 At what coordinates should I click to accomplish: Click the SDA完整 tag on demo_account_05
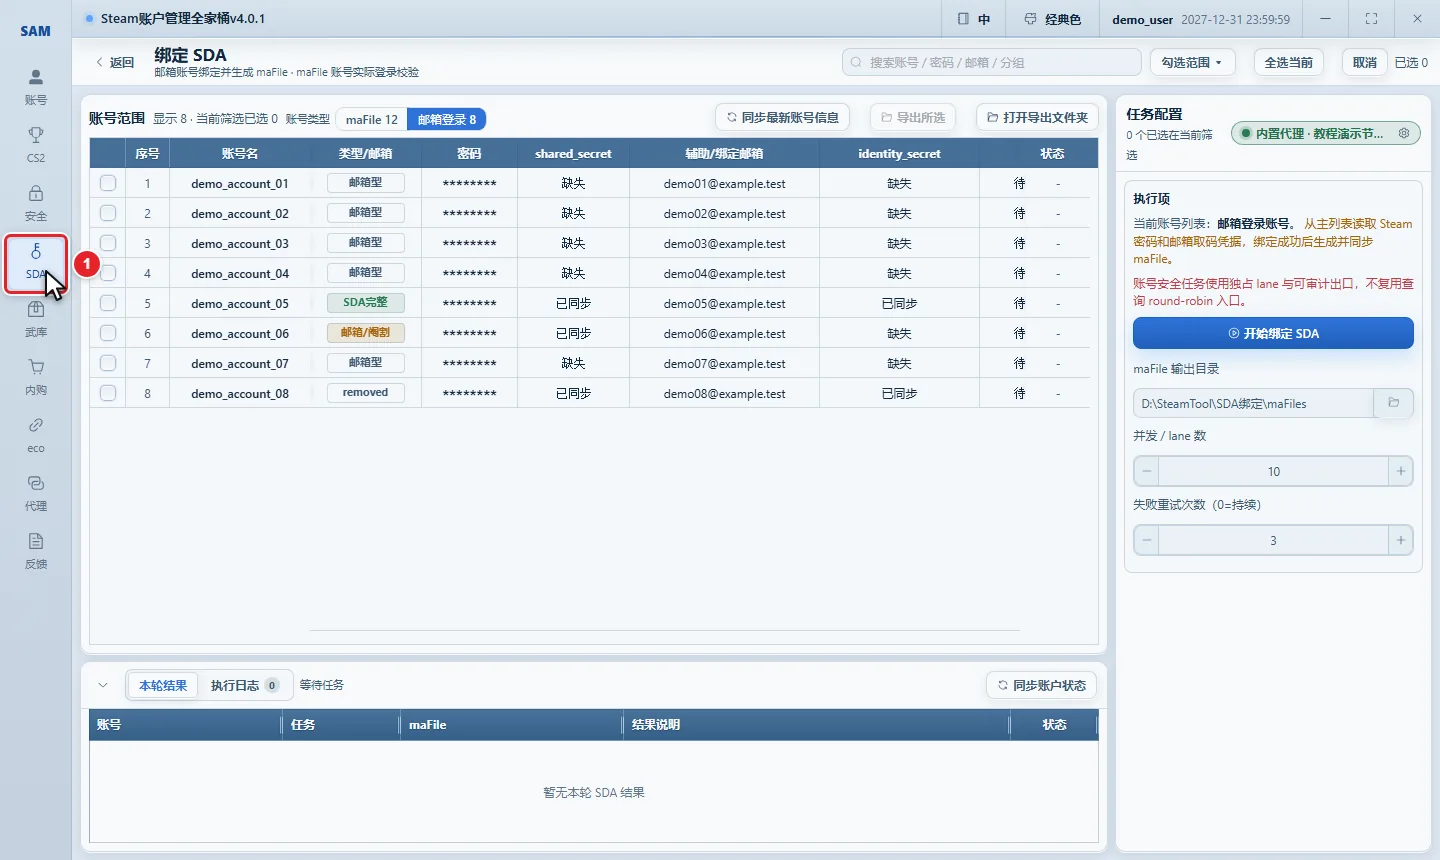click(x=365, y=302)
